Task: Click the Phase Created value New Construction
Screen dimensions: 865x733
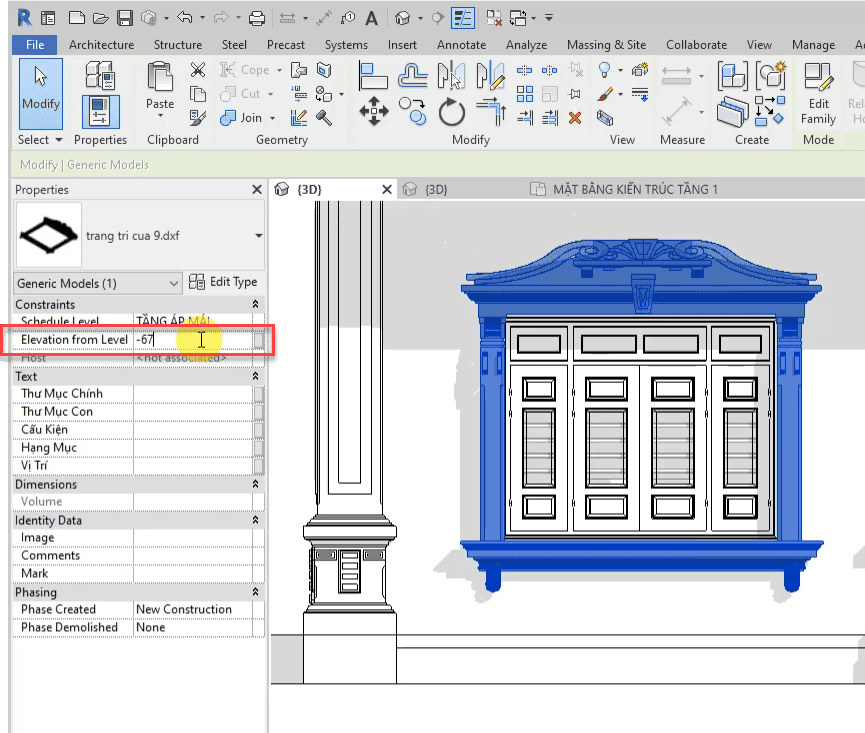Action: point(184,609)
